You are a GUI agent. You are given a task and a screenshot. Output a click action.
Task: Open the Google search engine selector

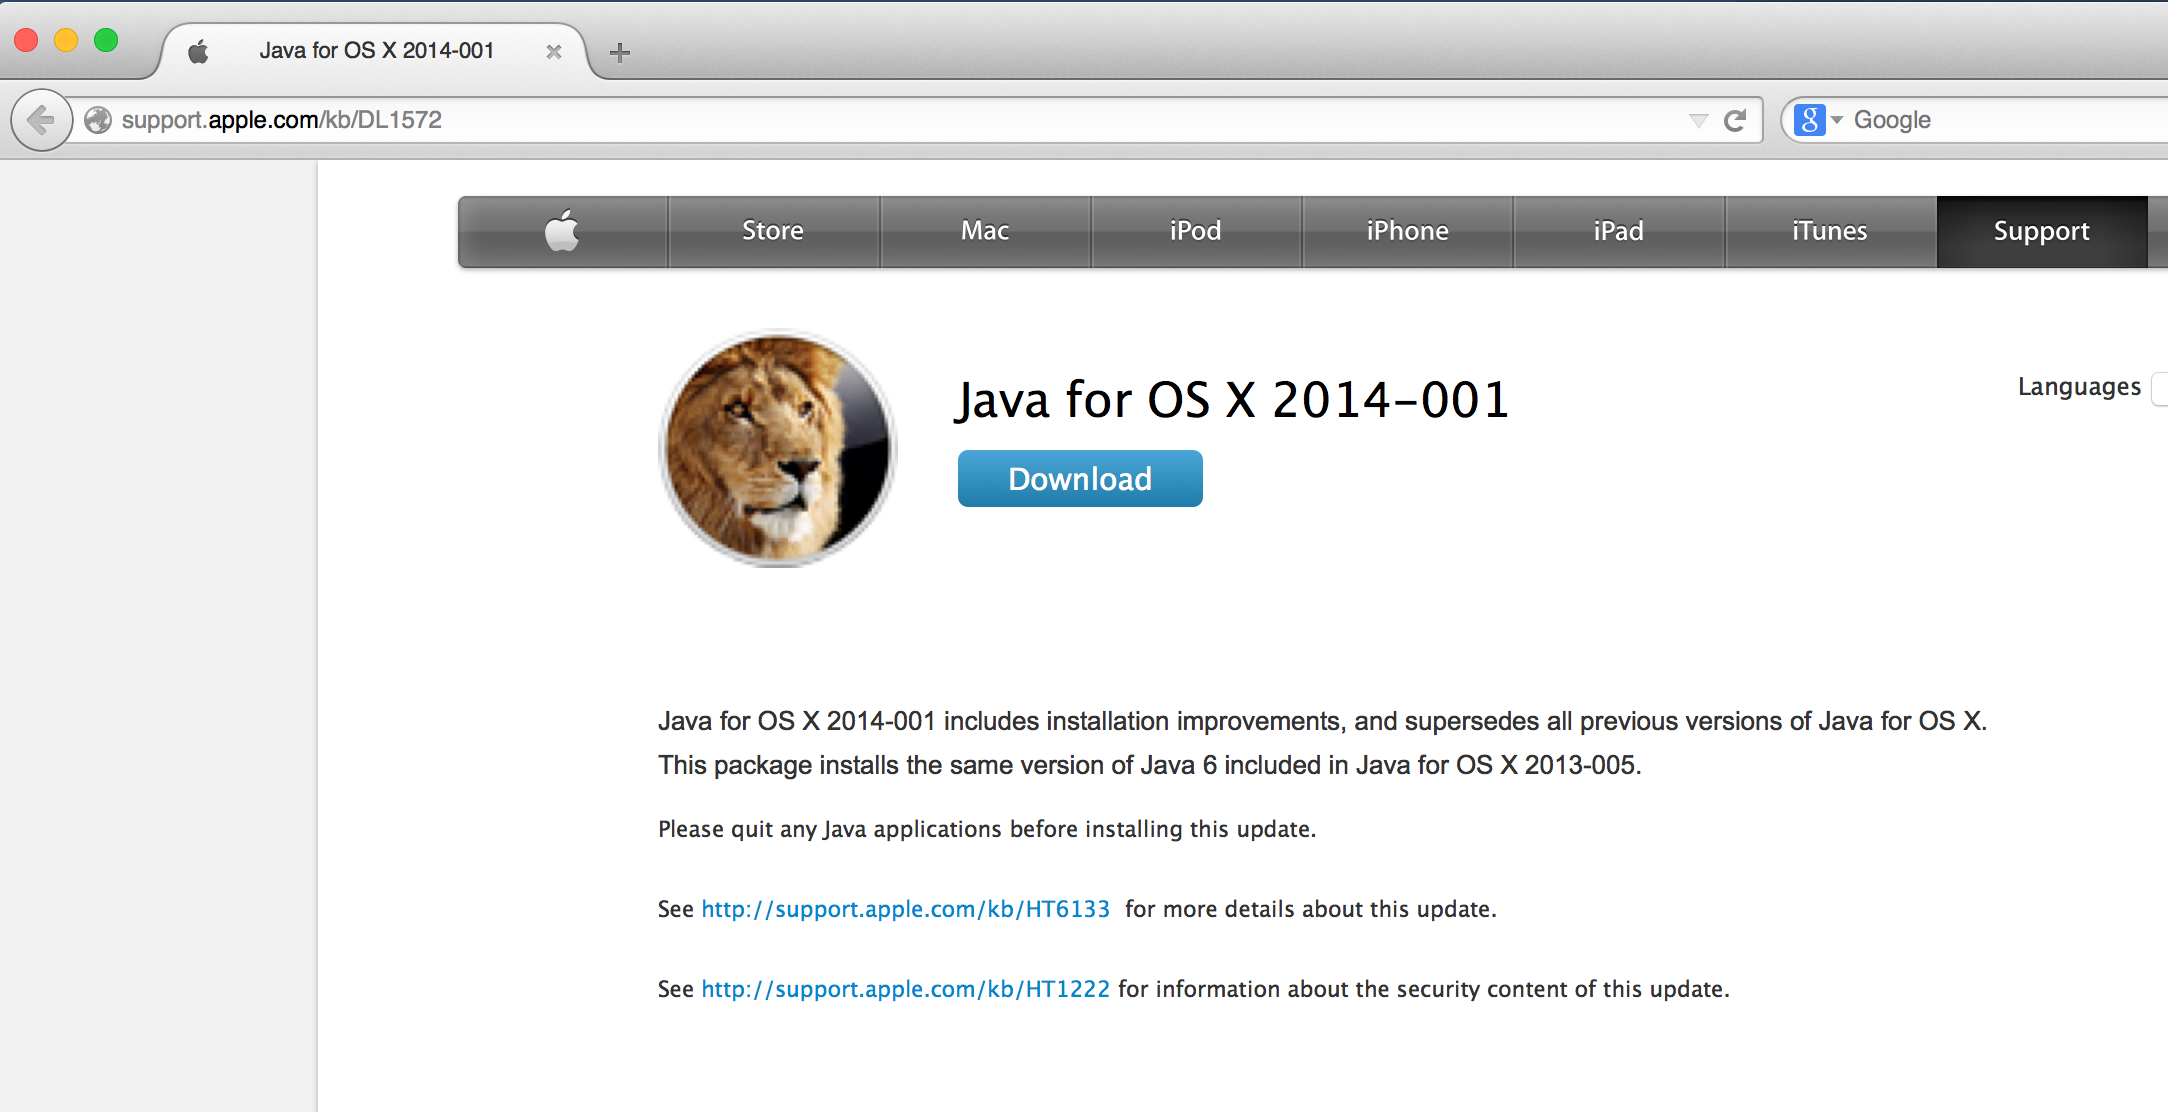[1818, 120]
